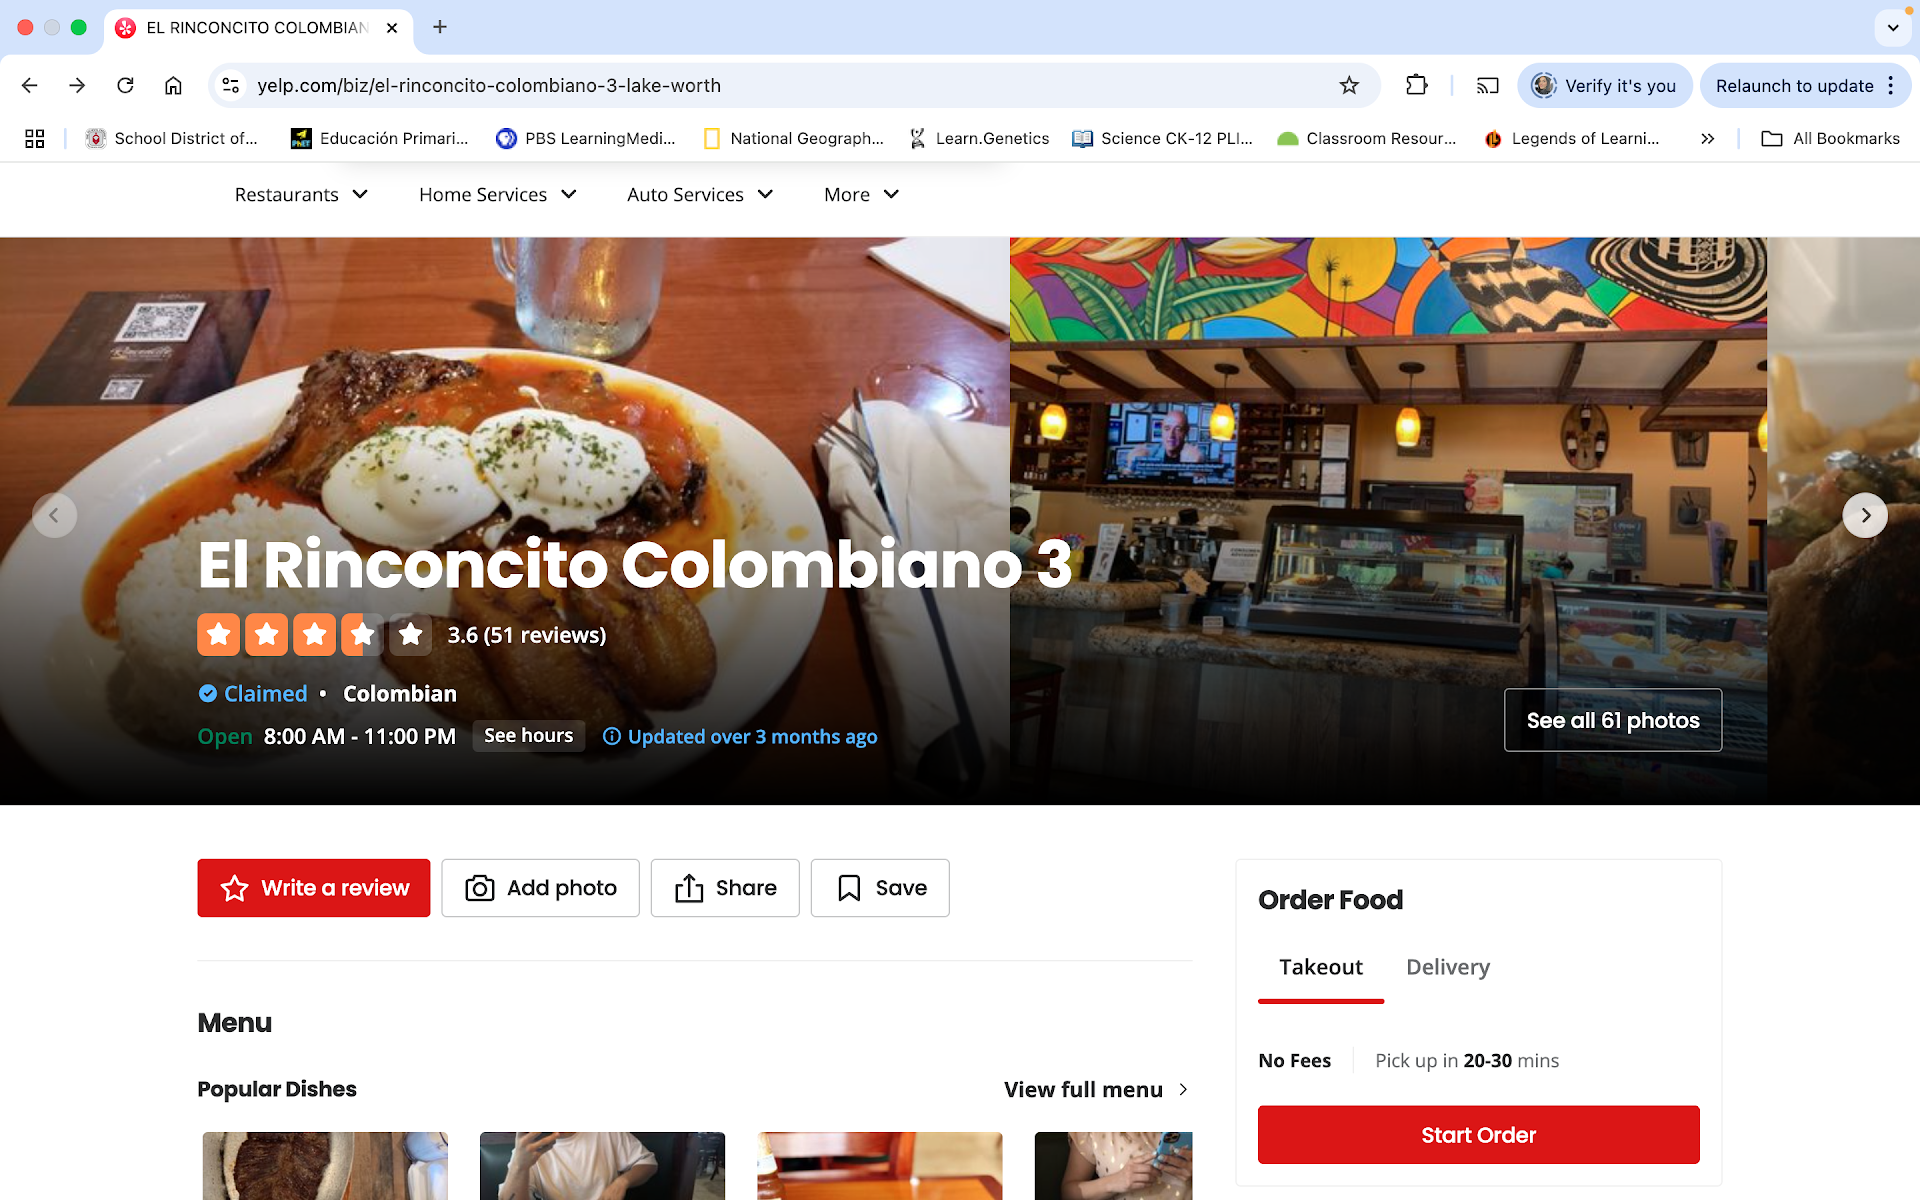Expand the Restaurants dropdown menu
The width and height of the screenshot is (1920, 1200).
[301, 194]
